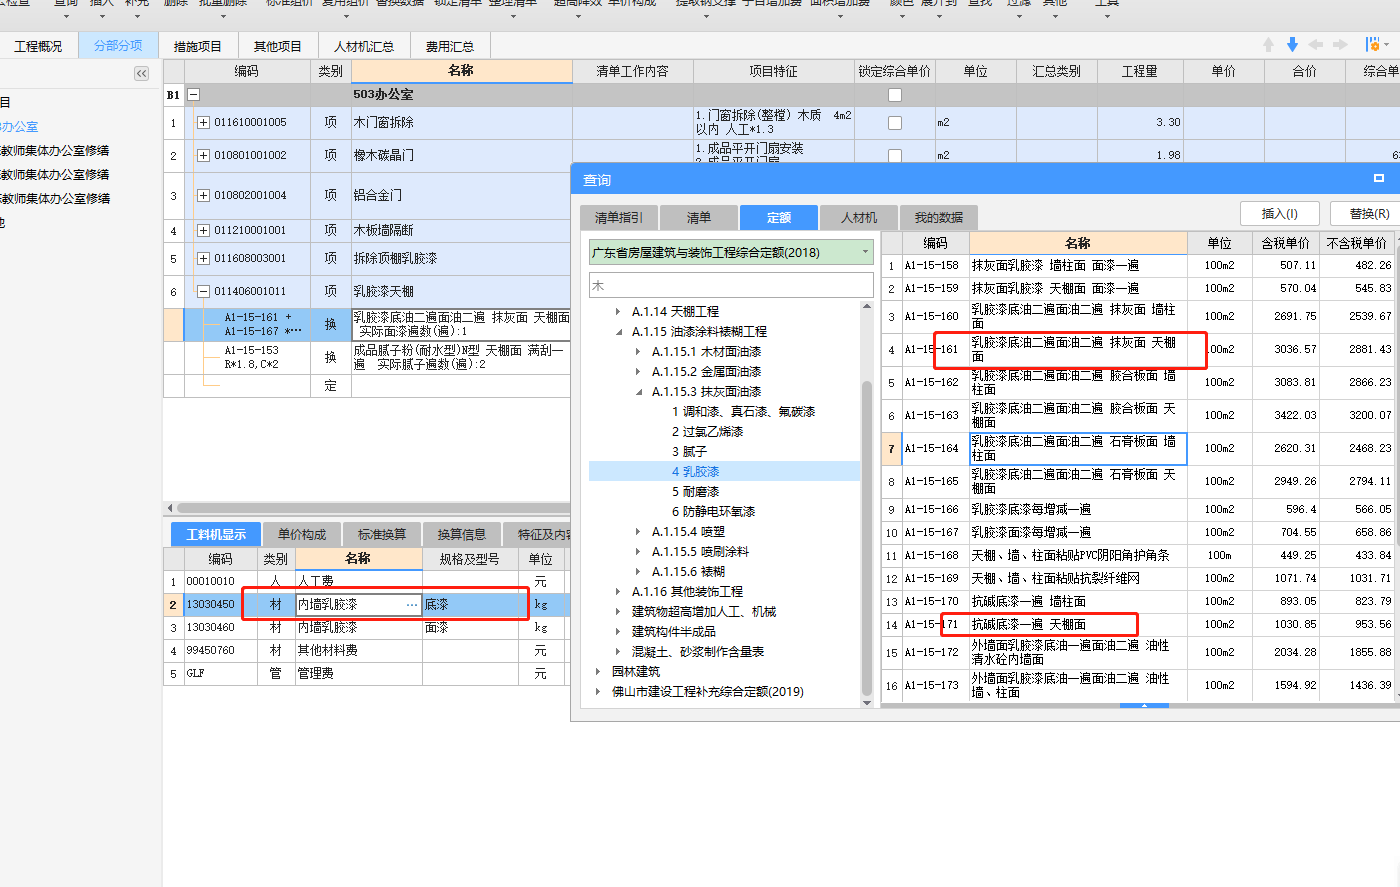Image resolution: width=1400 pixels, height=887 pixels.
Task: Switch to the 工程概况 tab
Action: 38,46
